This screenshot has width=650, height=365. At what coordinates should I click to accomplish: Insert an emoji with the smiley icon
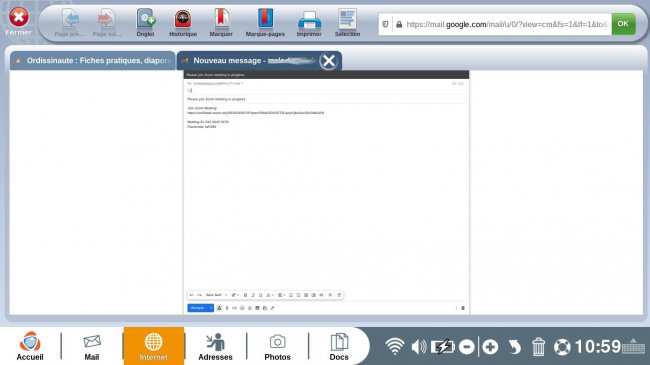(242, 308)
